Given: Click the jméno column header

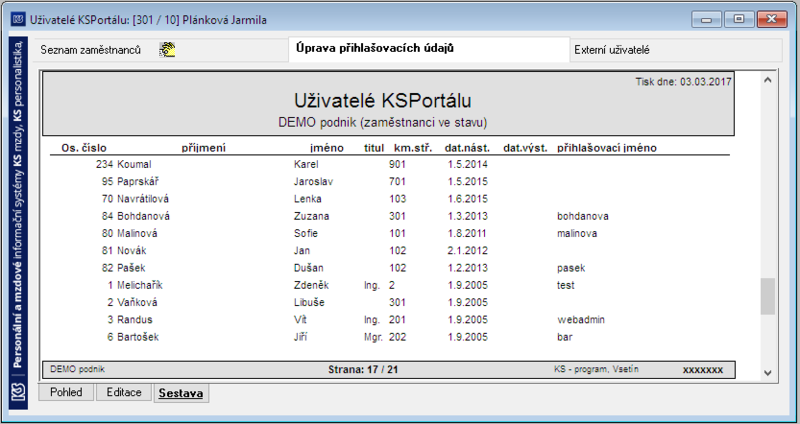Looking at the screenshot, I should click(327, 148).
